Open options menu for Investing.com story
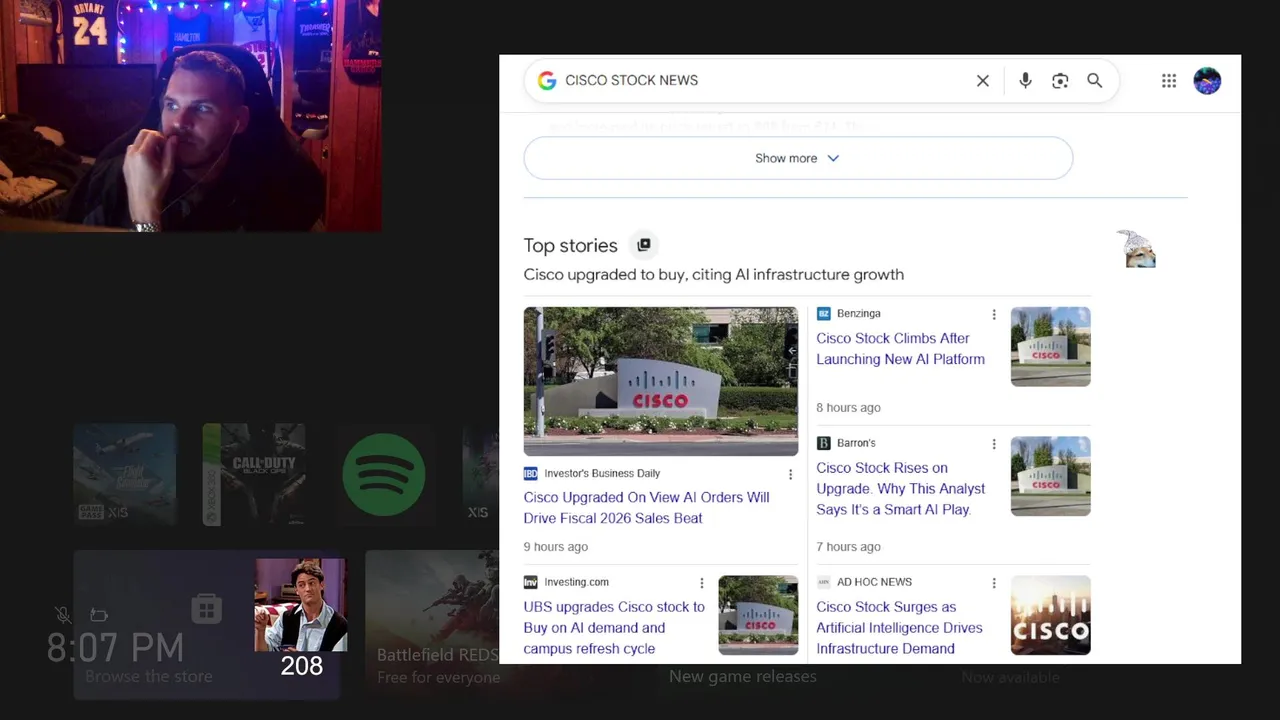 tap(702, 583)
